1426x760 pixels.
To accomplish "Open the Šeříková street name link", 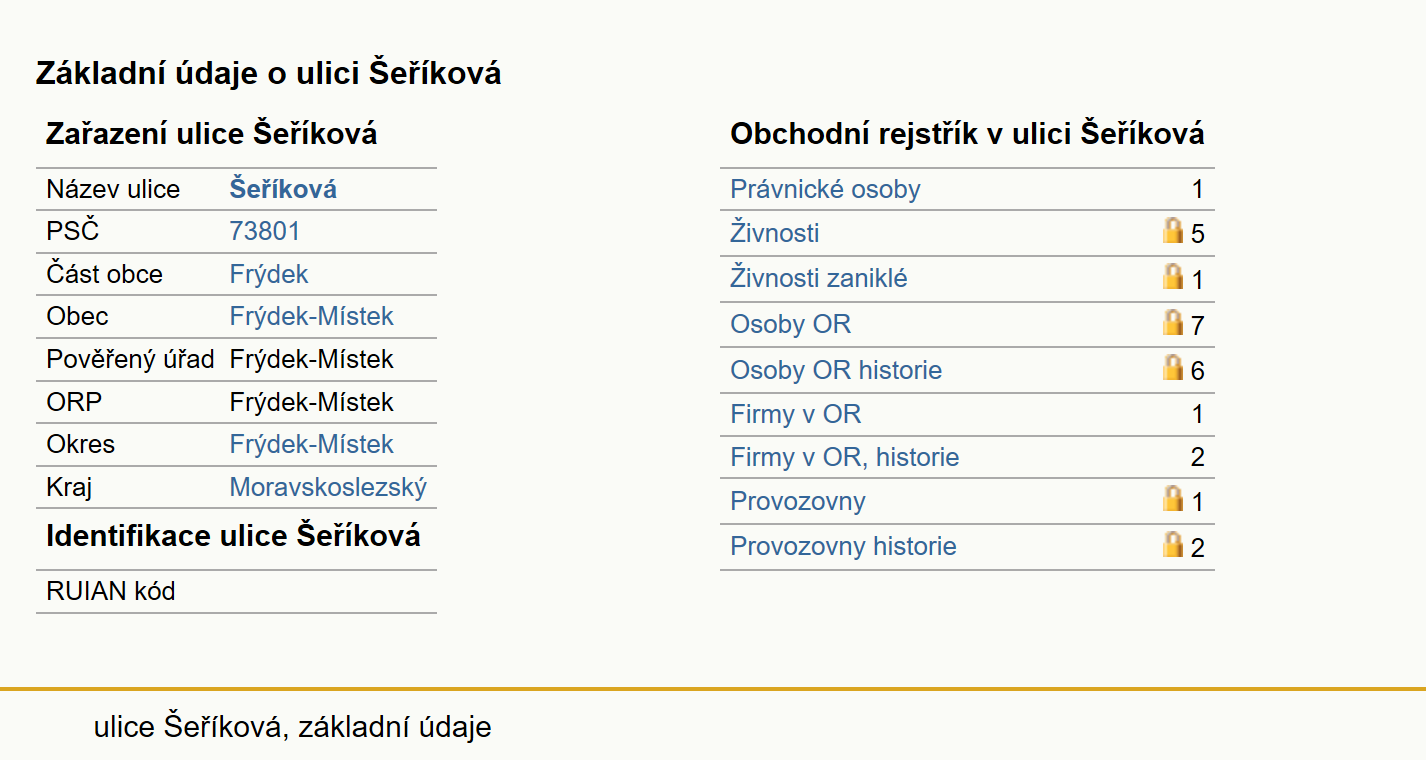I will click(x=283, y=189).
